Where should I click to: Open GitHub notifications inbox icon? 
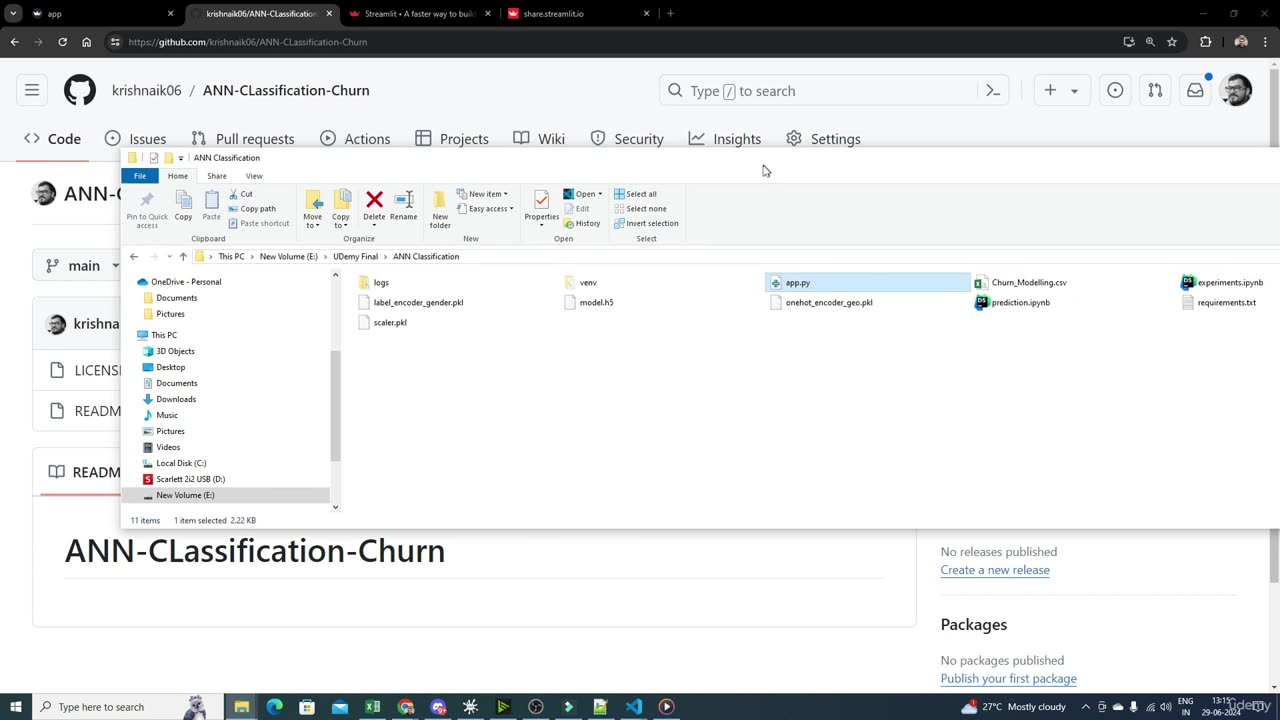pos(1195,91)
